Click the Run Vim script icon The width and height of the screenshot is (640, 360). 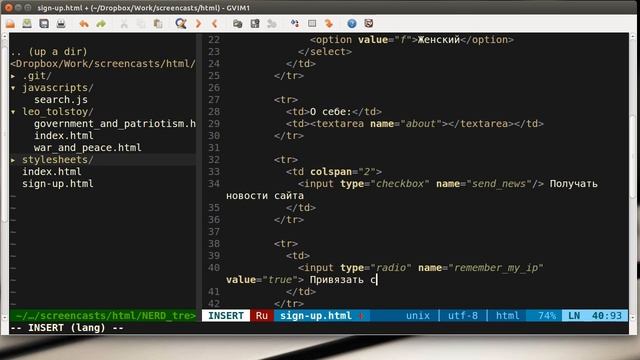(x=272, y=24)
